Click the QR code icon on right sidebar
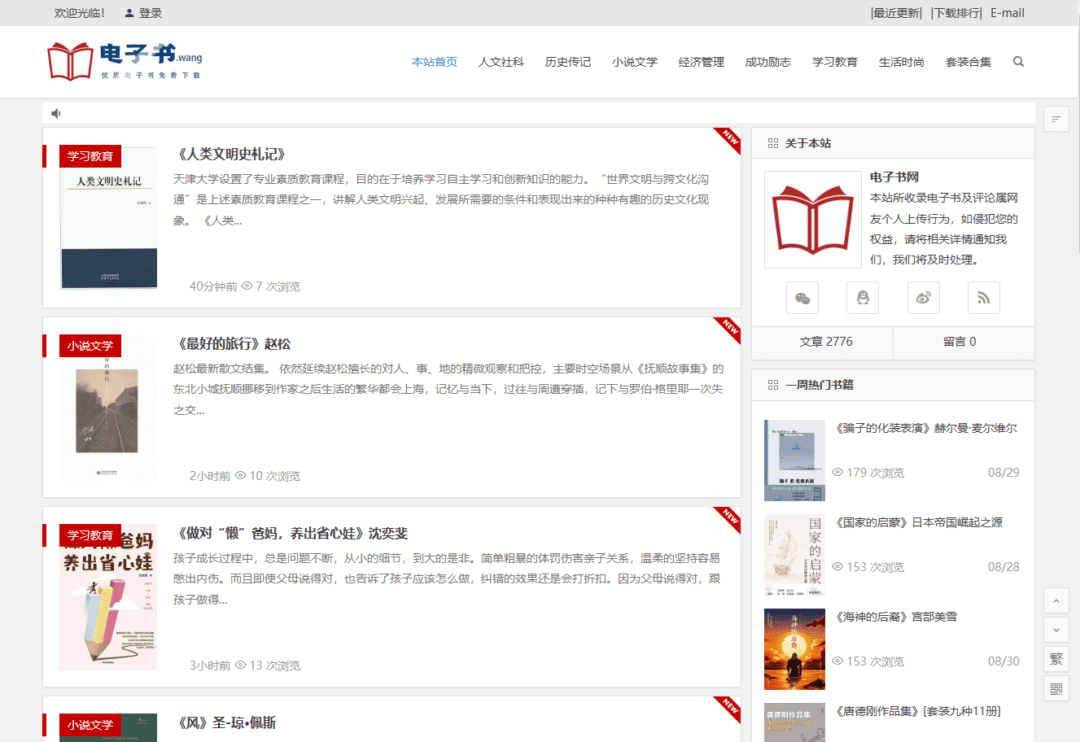The width and height of the screenshot is (1080, 742). click(x=1056, y=689)
